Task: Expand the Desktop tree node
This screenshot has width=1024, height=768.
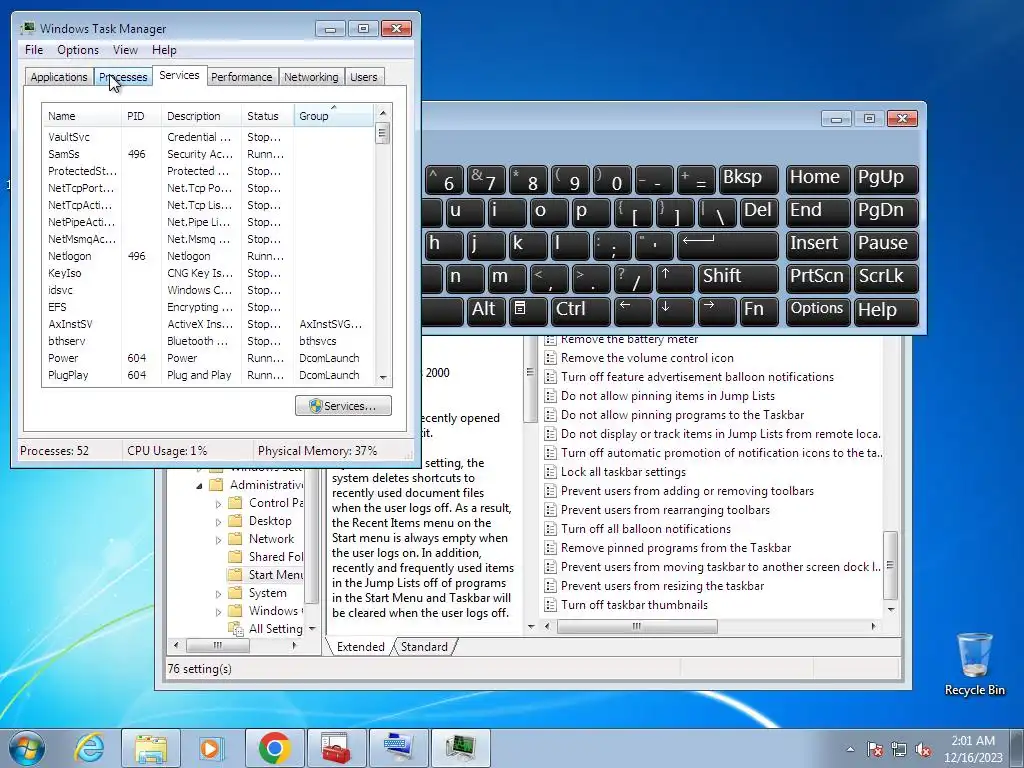Action: (219, 522)
